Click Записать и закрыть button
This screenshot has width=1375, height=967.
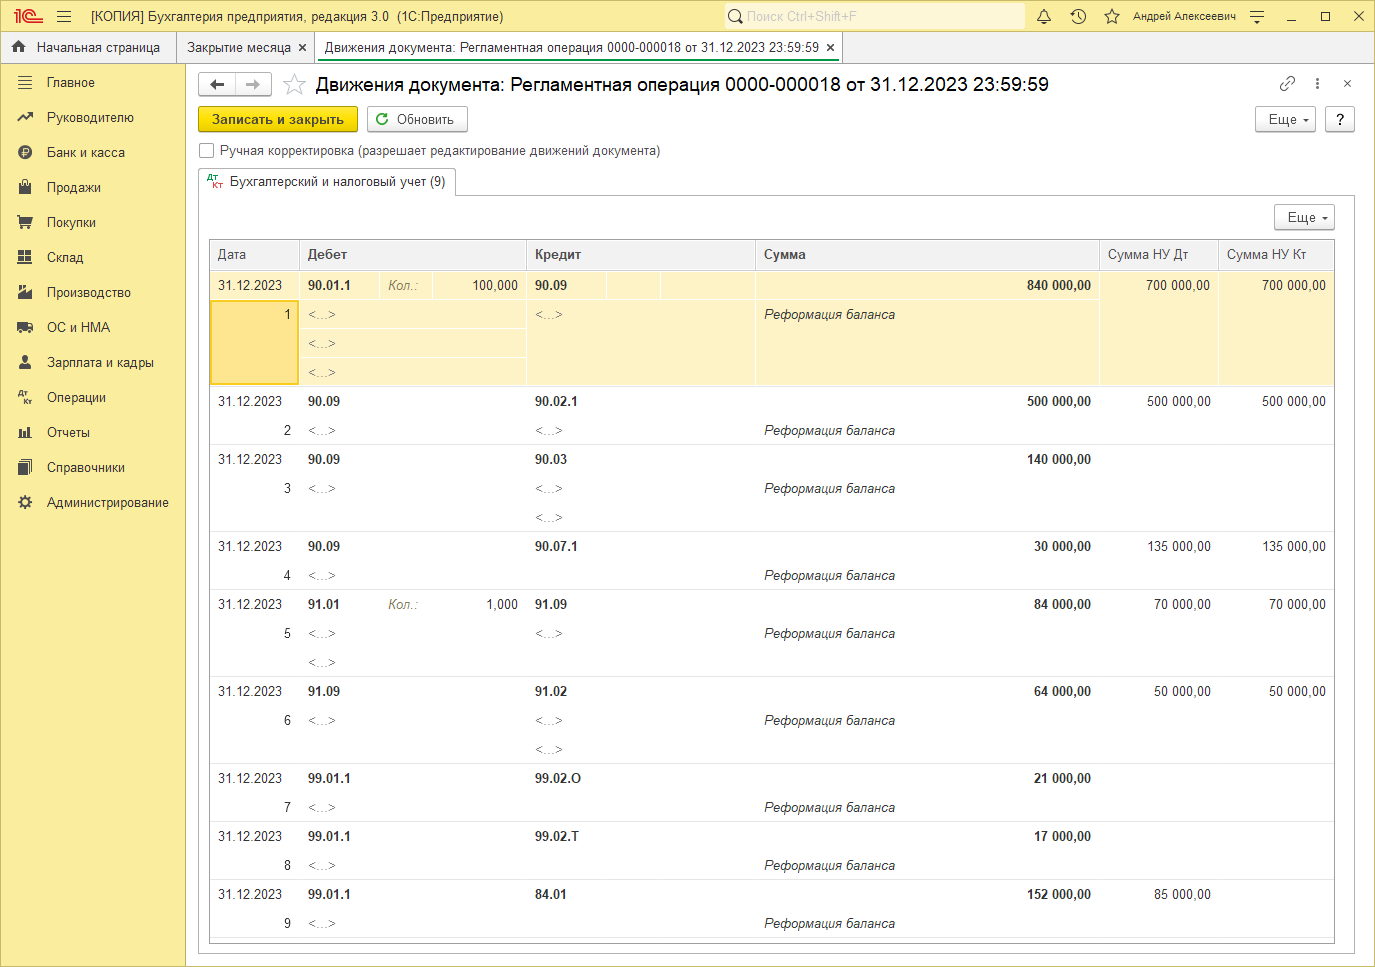[x=278, y=119]
